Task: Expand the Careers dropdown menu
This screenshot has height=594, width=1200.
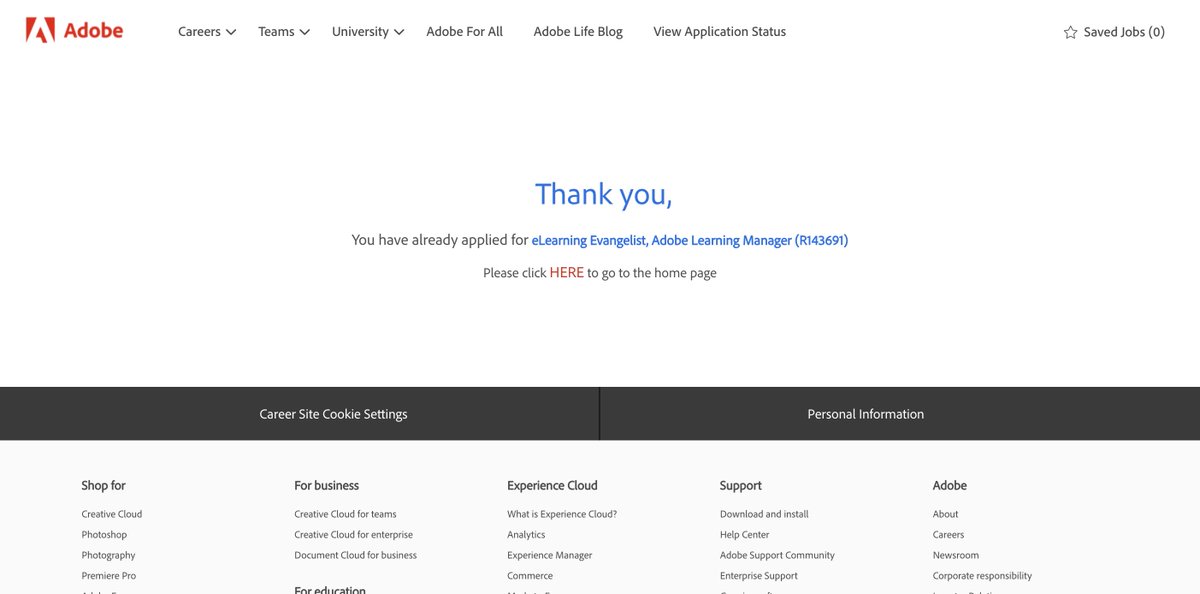Action: click(x=207, y=32)
